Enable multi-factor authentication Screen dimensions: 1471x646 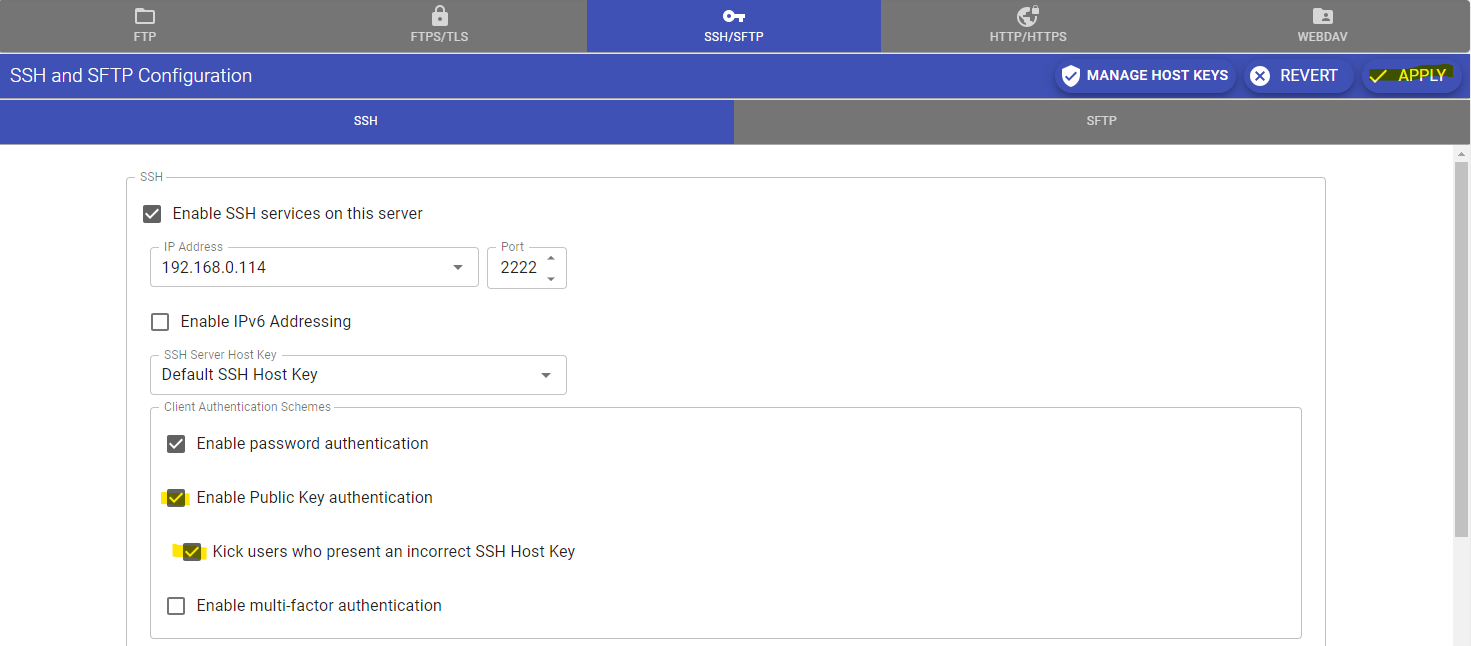[176, 605]
